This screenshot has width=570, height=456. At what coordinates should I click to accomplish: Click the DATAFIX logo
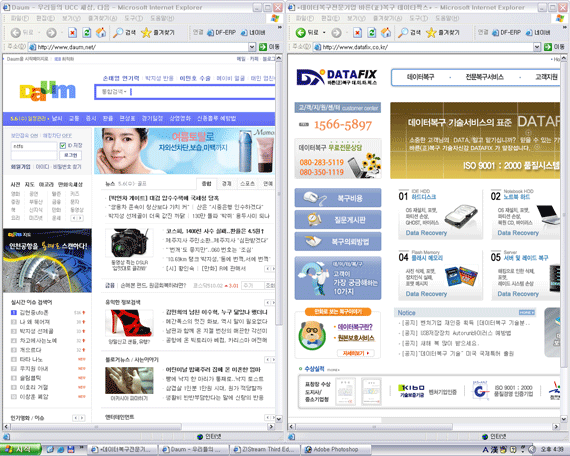point(337,77)
